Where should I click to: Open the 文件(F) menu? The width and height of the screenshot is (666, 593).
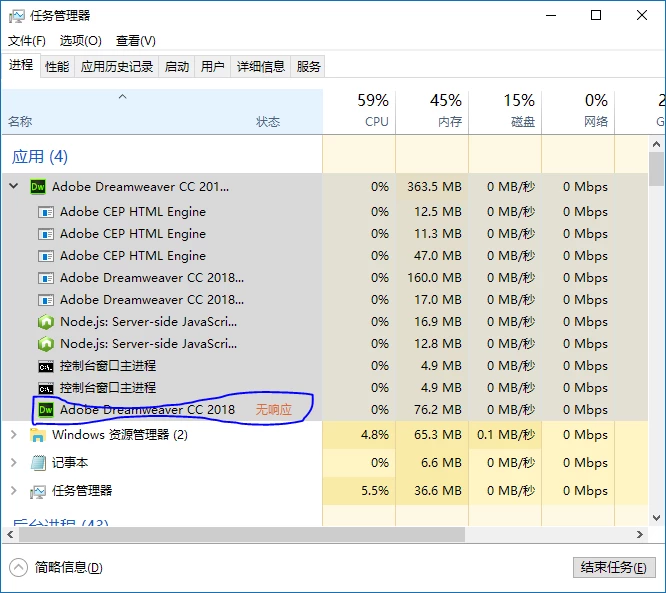click(x=27, y=41)
